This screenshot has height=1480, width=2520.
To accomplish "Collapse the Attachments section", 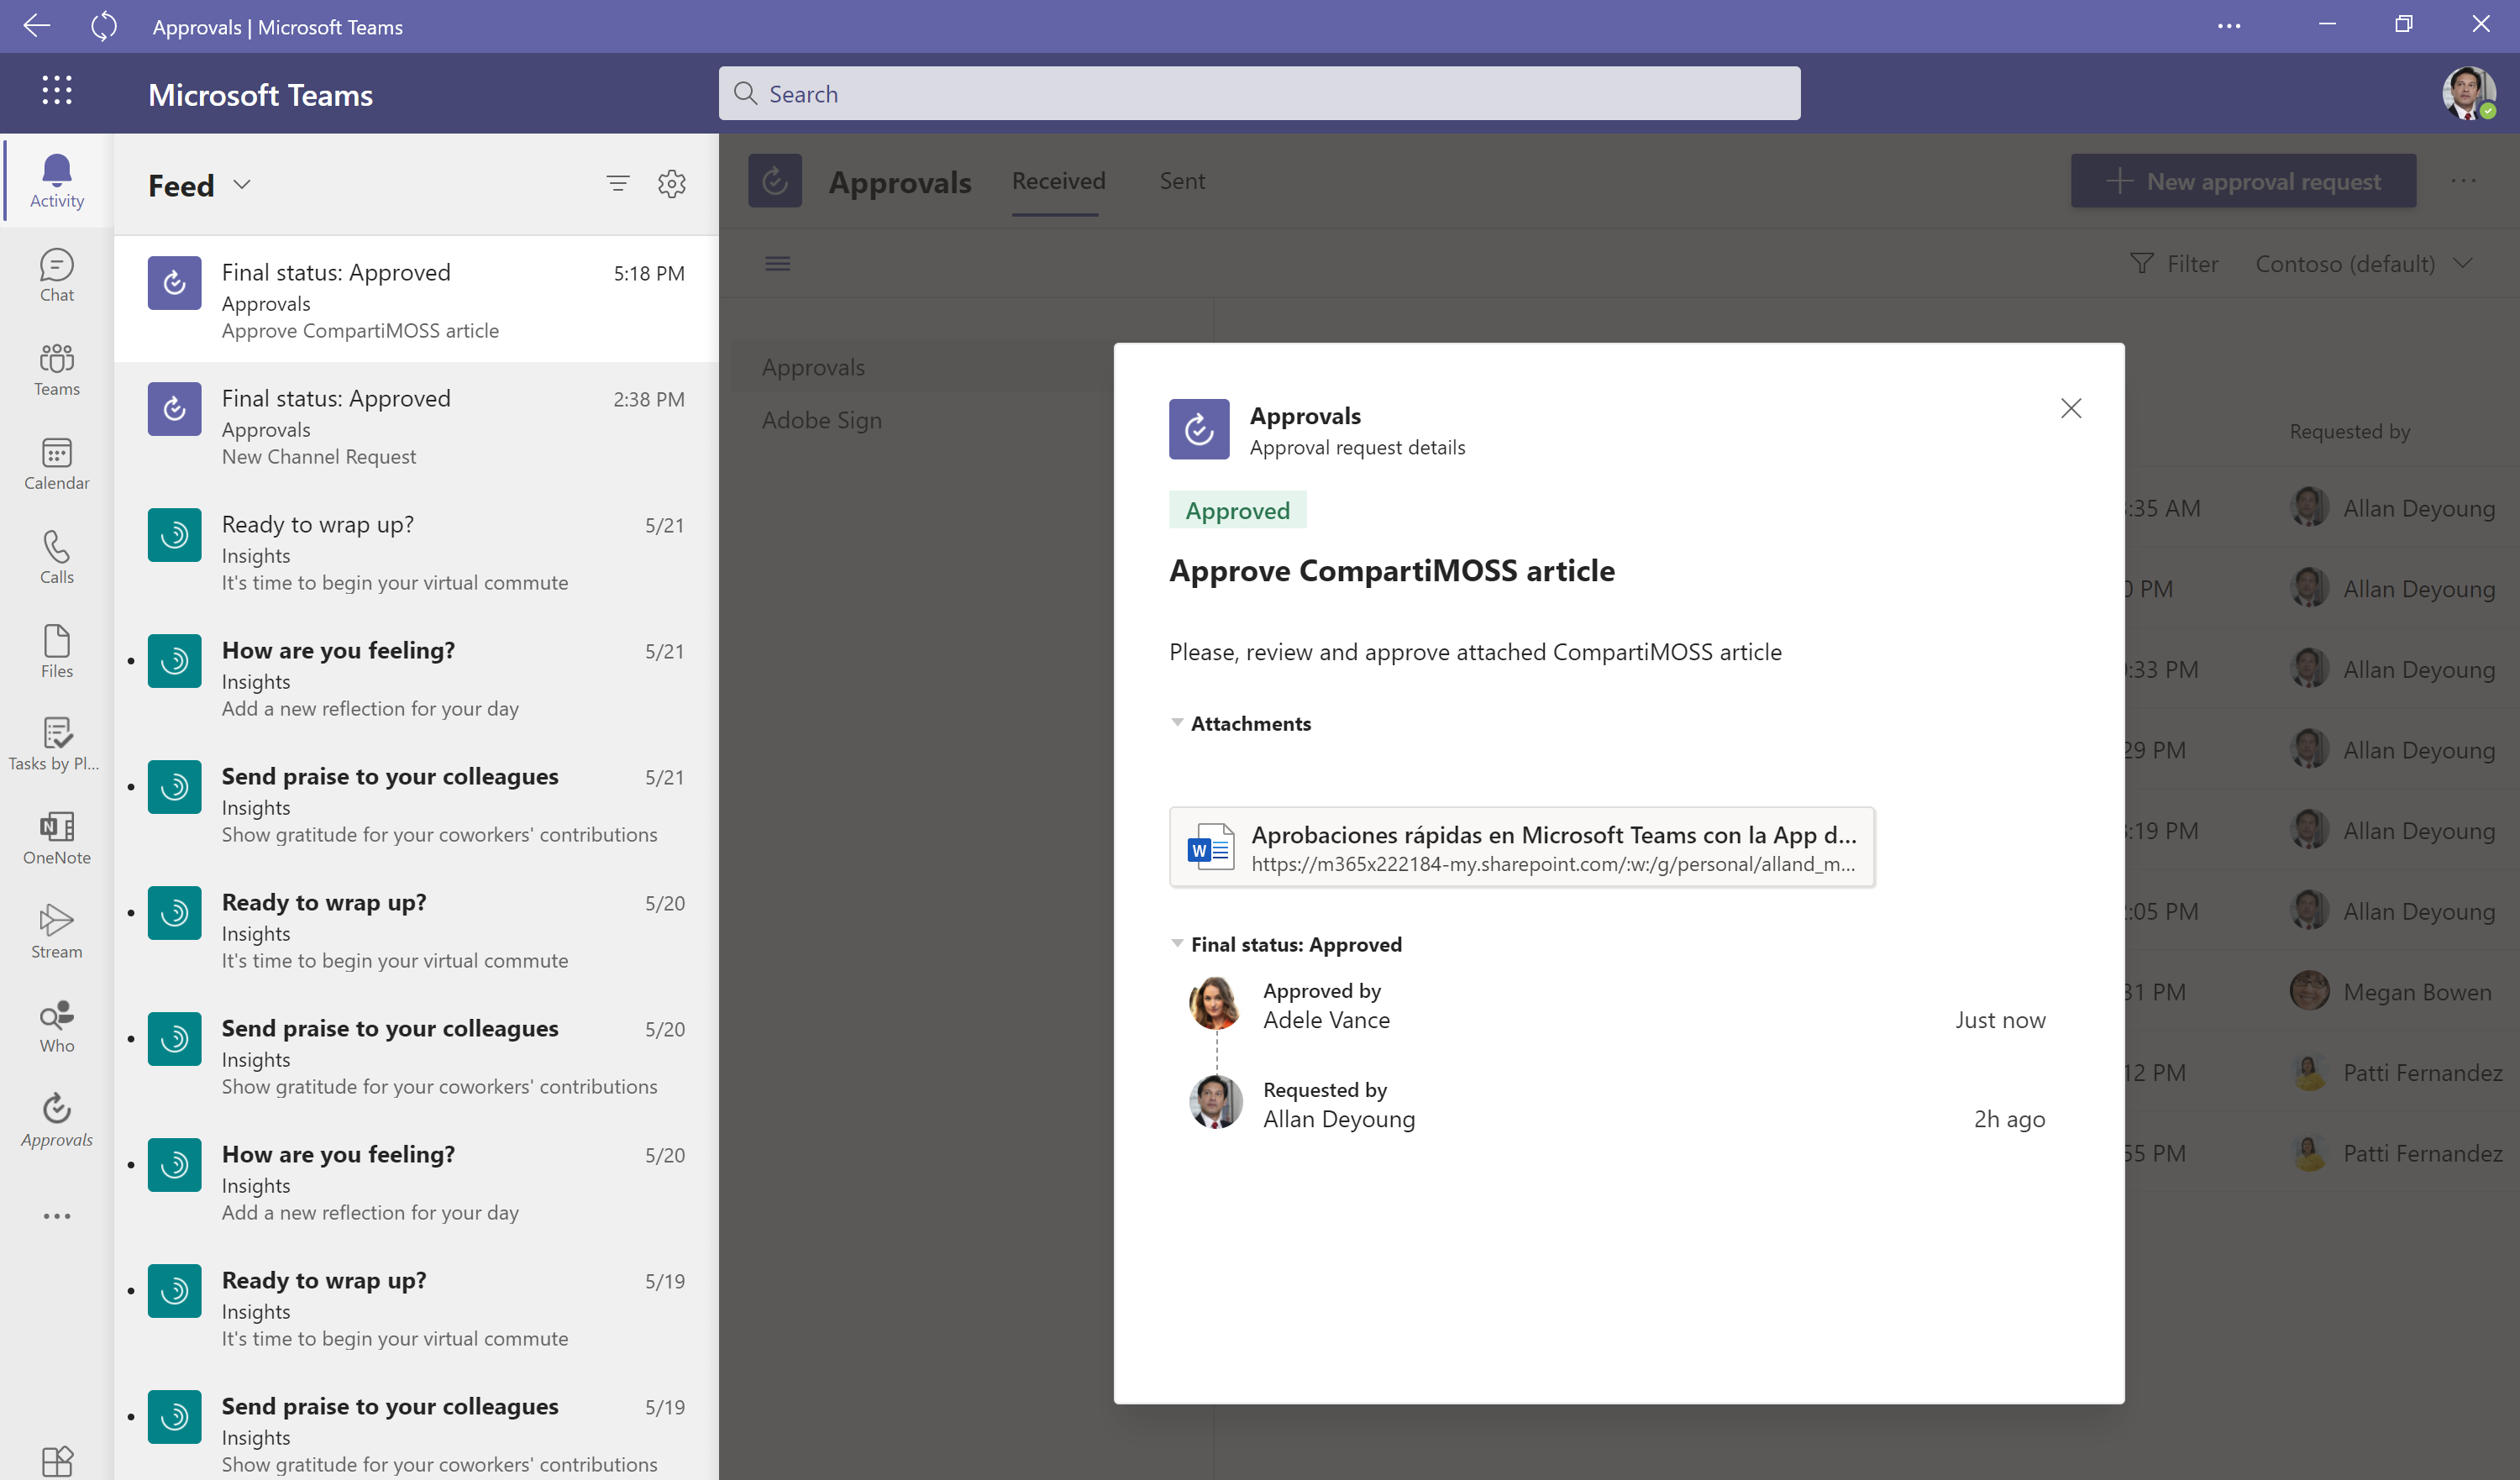I will click(x=1177, y=723).
